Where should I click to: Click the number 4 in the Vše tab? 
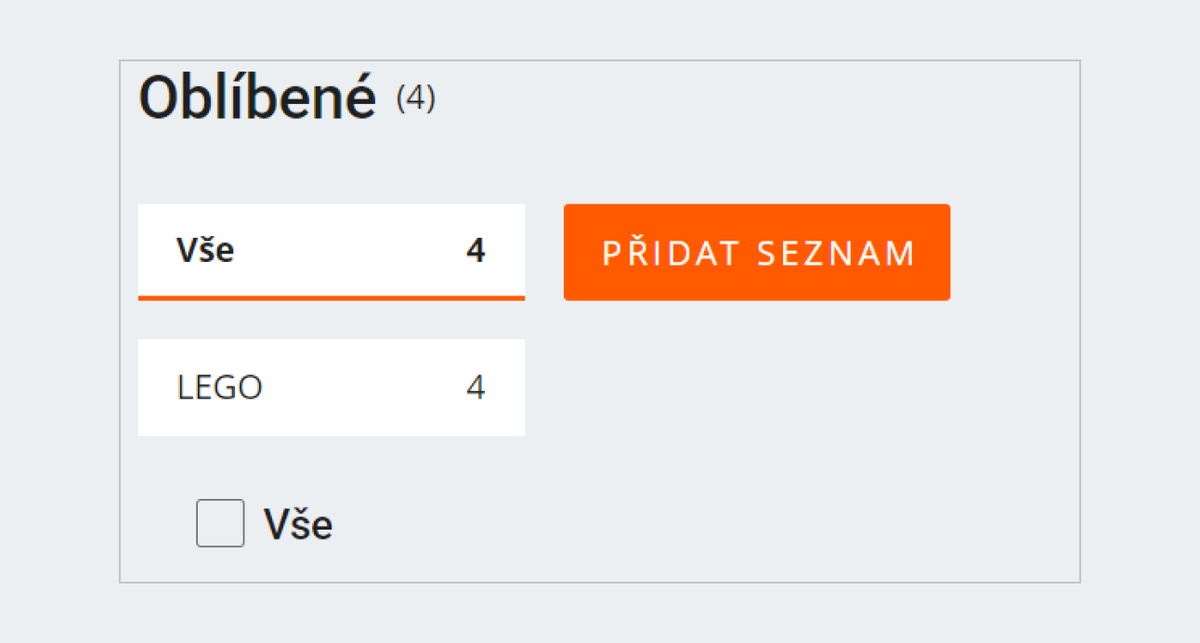point(476,251)
